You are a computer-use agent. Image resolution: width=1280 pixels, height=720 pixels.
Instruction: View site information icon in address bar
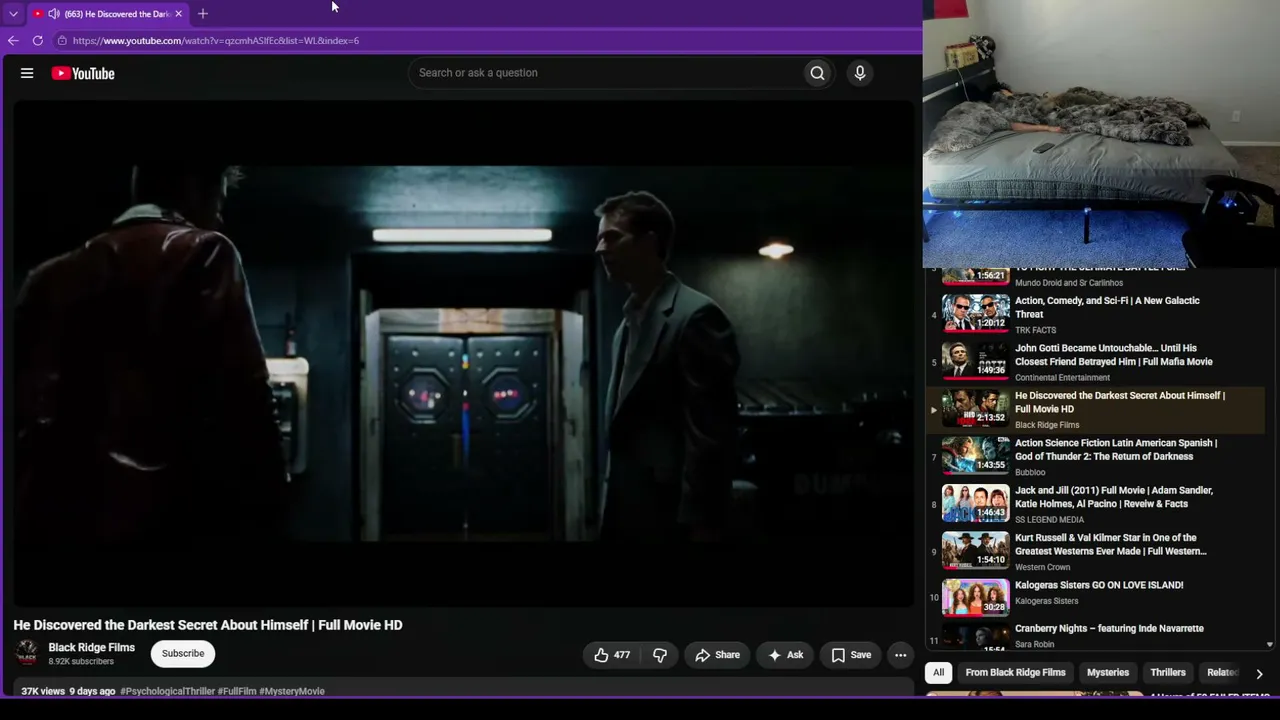click(62, 41)
